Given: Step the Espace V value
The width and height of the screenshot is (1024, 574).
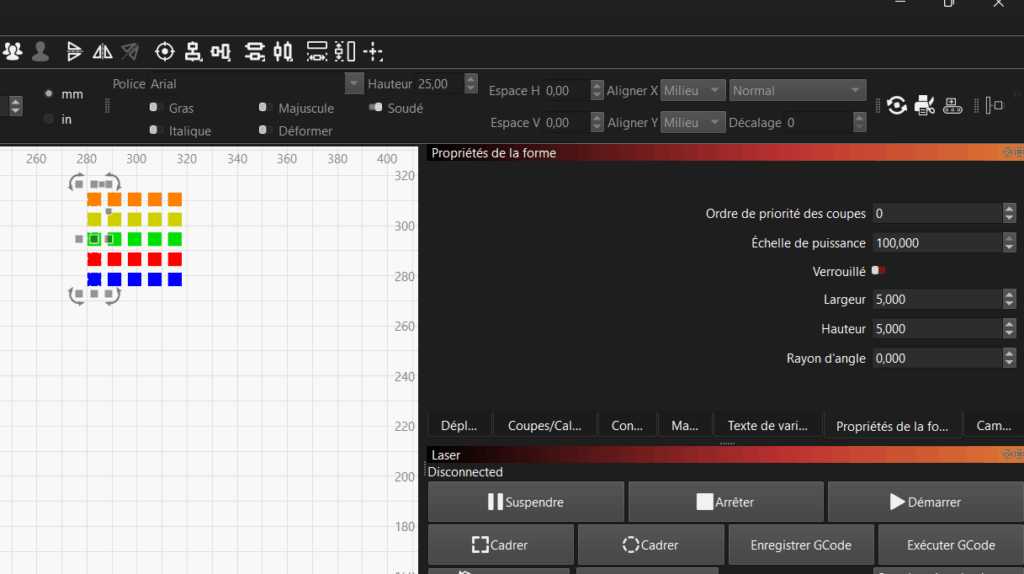Looking at the screenshot, I should tap(596, 122).
